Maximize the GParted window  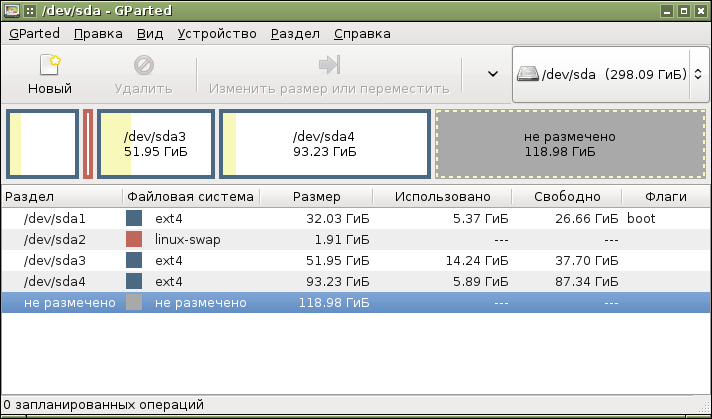pyautogui.click(x=684, y=11)
